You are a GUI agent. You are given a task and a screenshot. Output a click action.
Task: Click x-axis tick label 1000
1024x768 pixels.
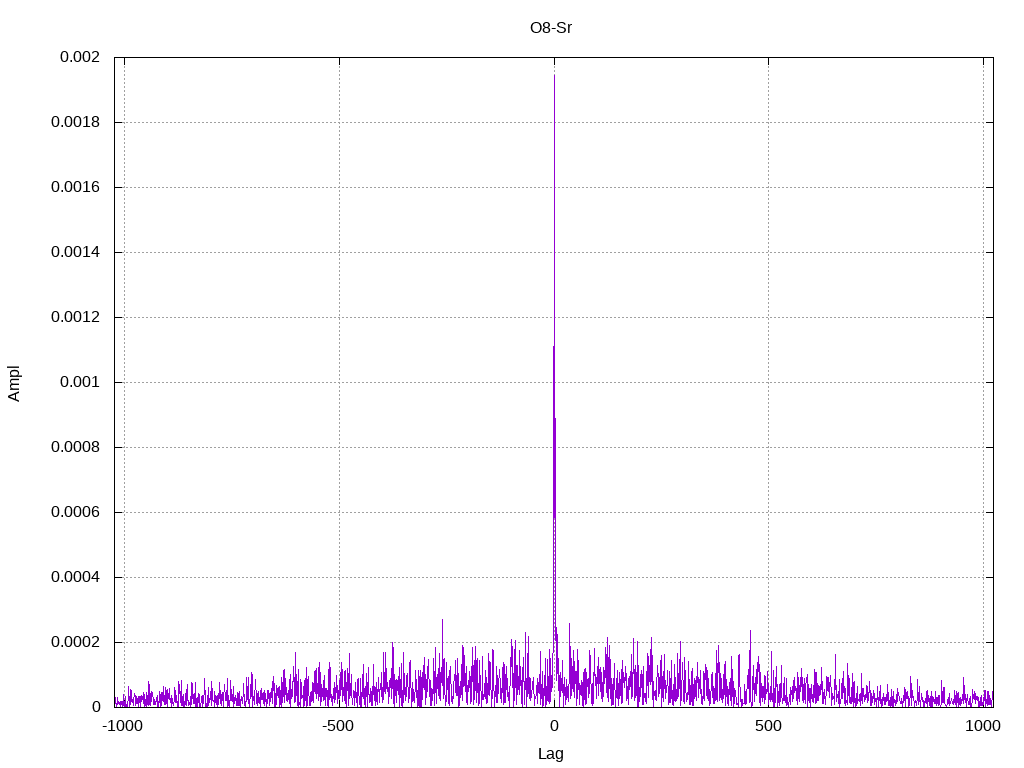point(983,726)
